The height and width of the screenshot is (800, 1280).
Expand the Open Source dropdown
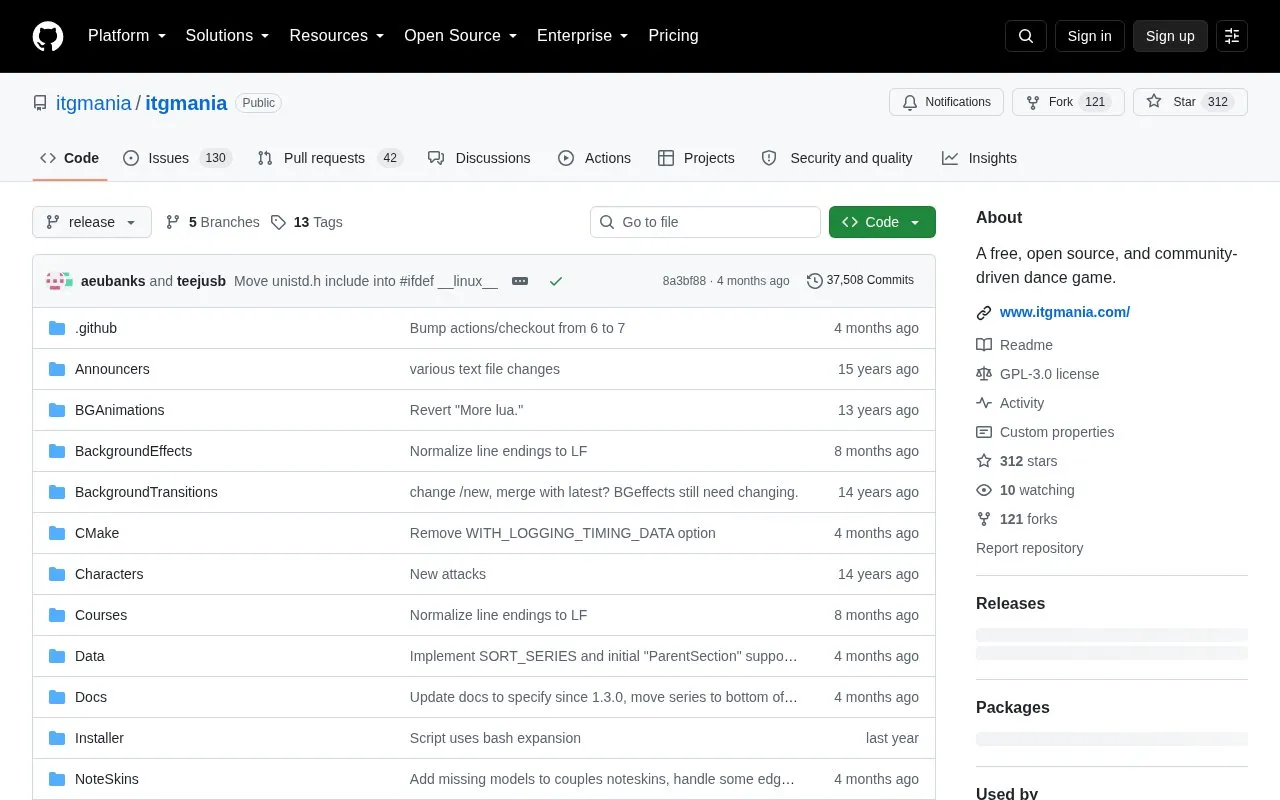point(461,36)
